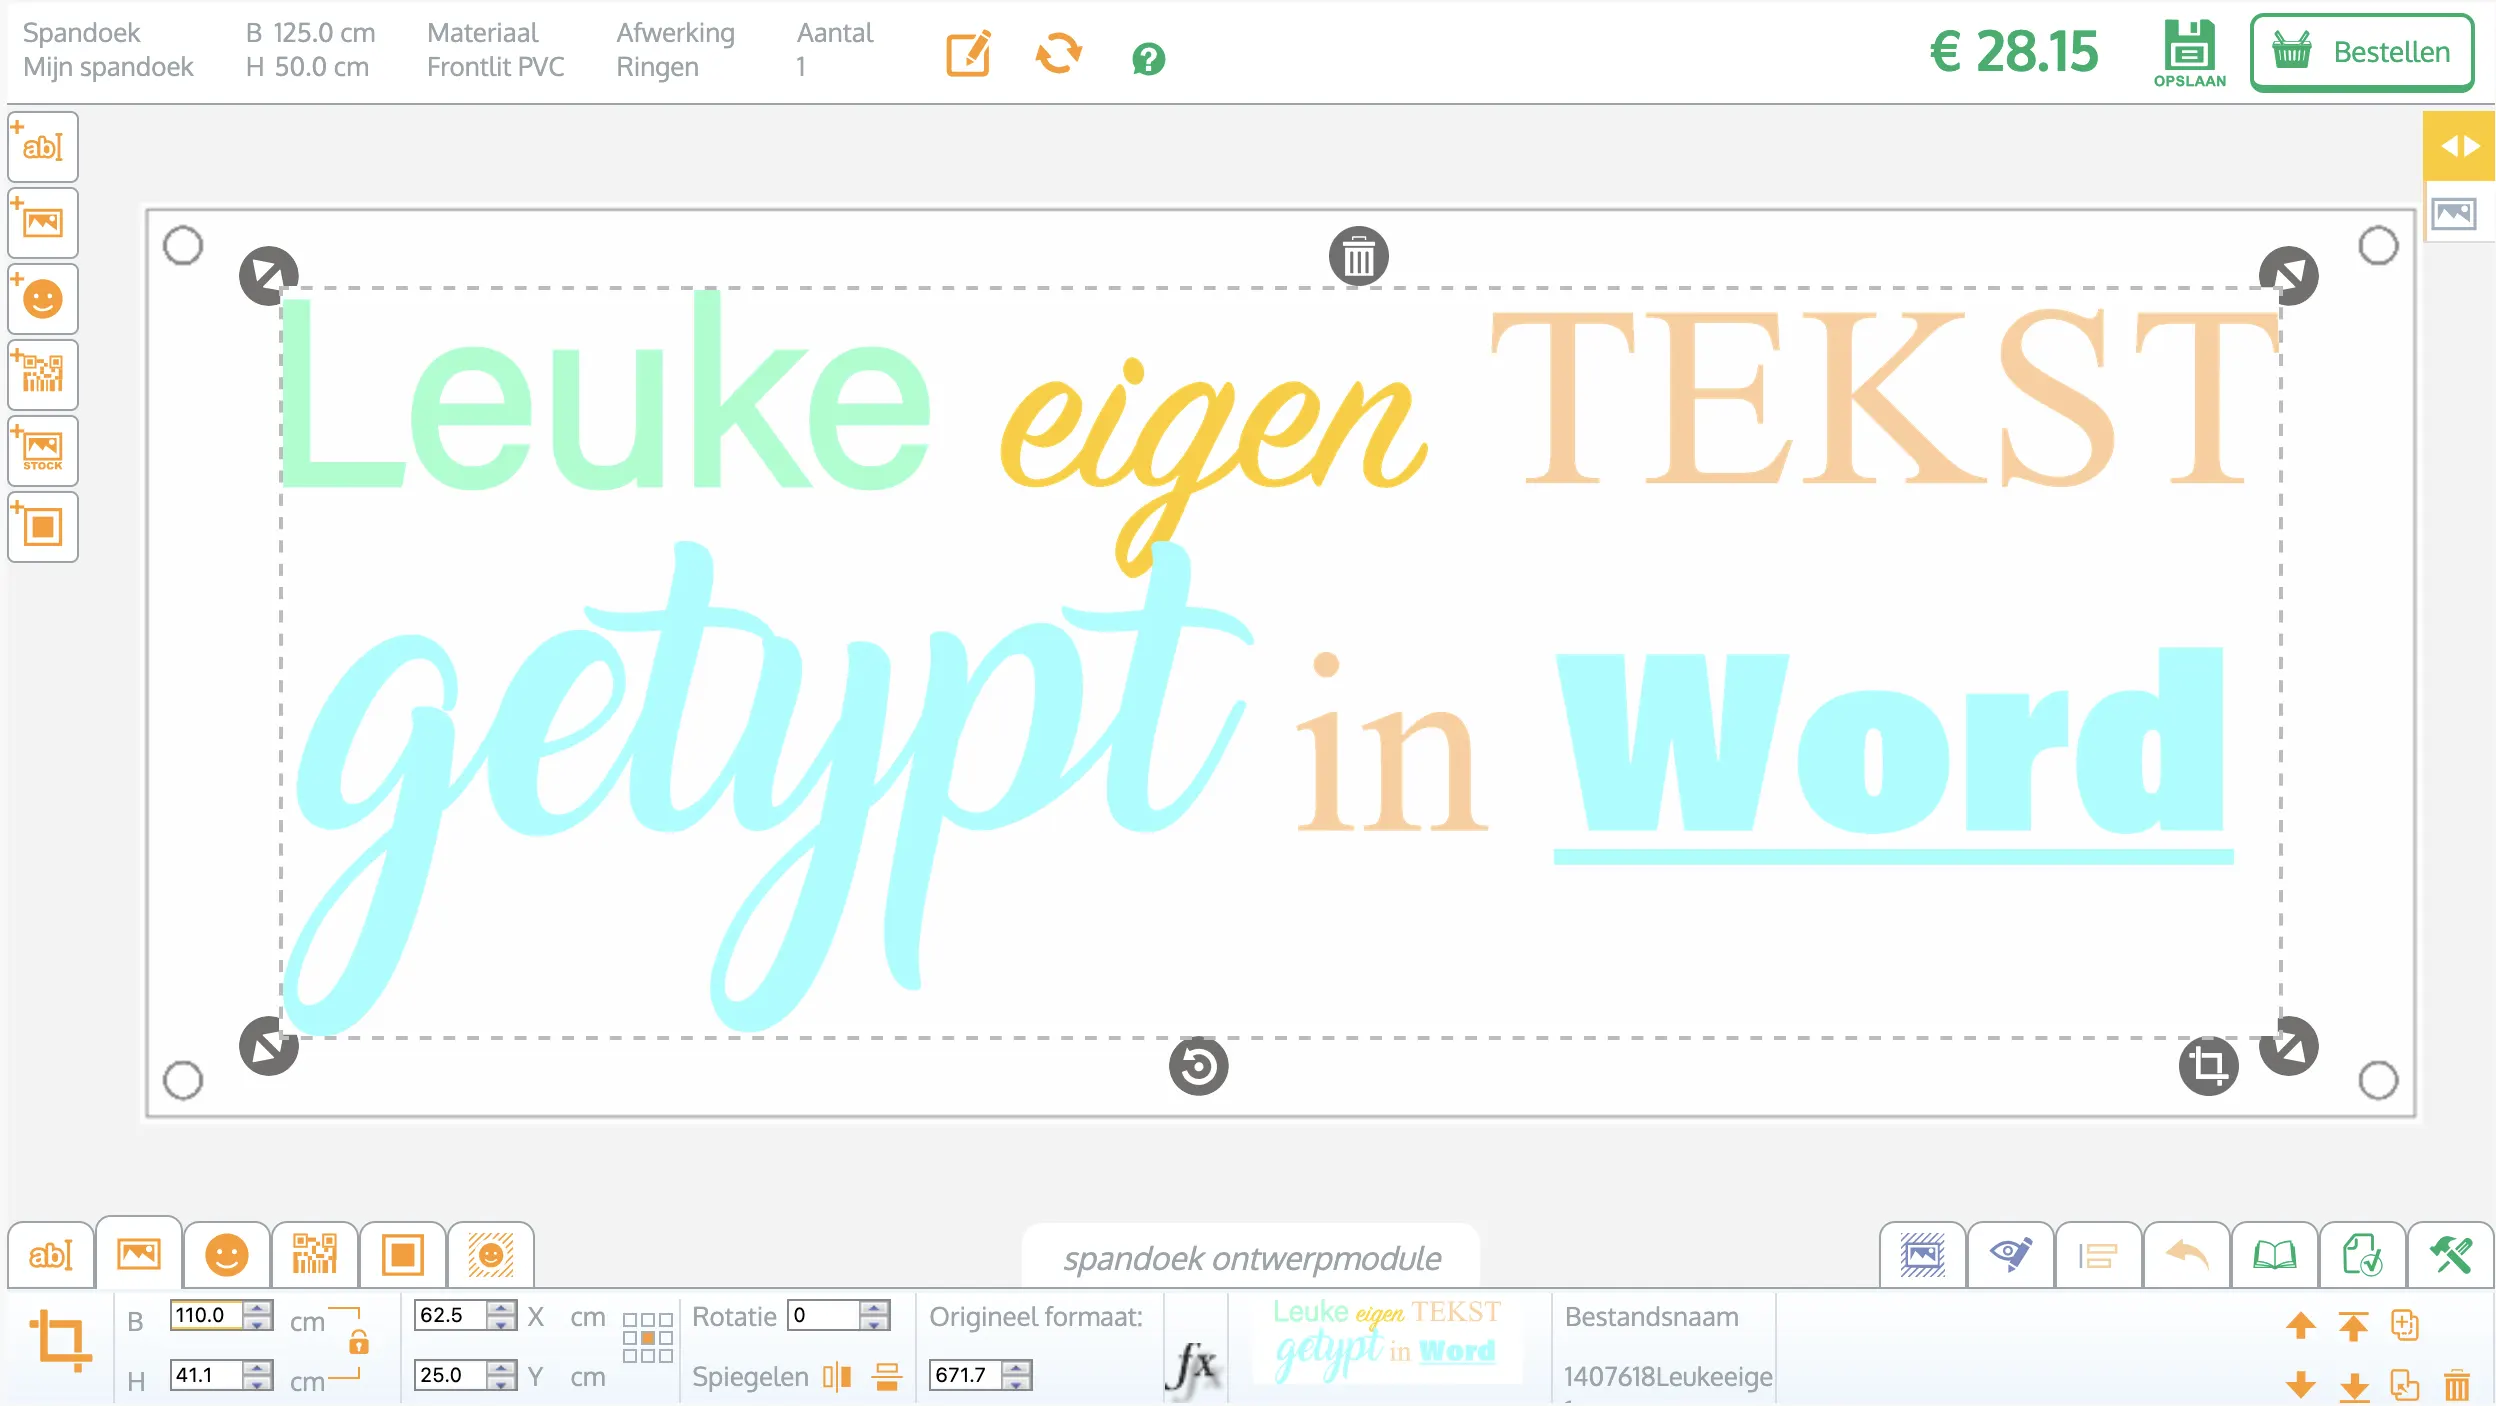Viewport: 2496px width, 1406px height.
Task: Switch to the QR code tab in the bottom bar
Action: pos(315,1255)
